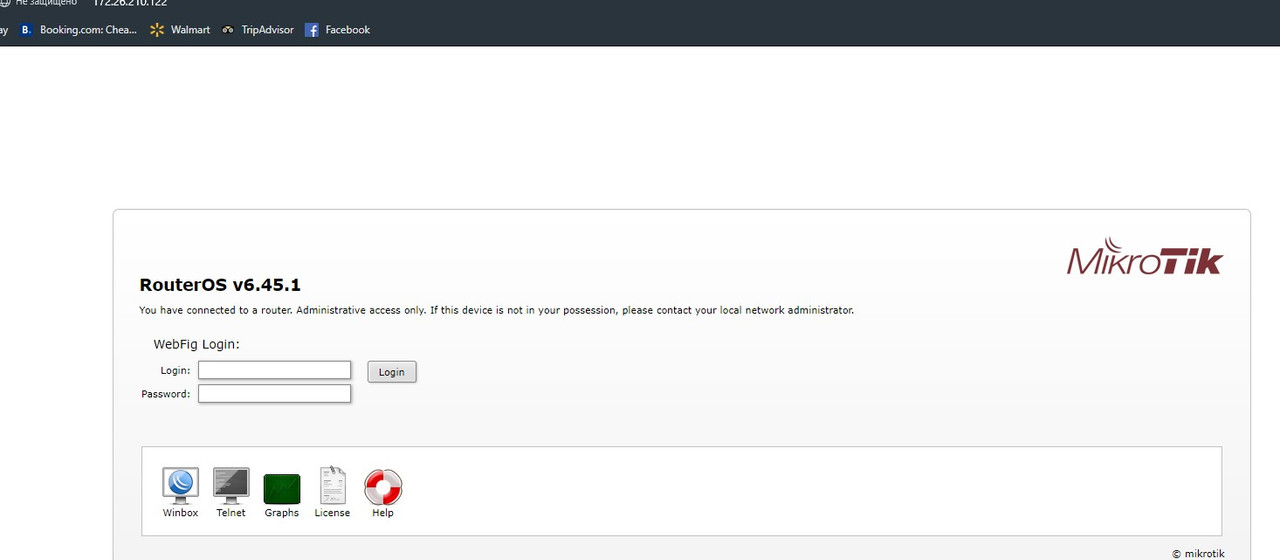1280x560 pixels.
Task: Click the WebFig Login label
Action: pyautogui.click(x=196, y=344)
